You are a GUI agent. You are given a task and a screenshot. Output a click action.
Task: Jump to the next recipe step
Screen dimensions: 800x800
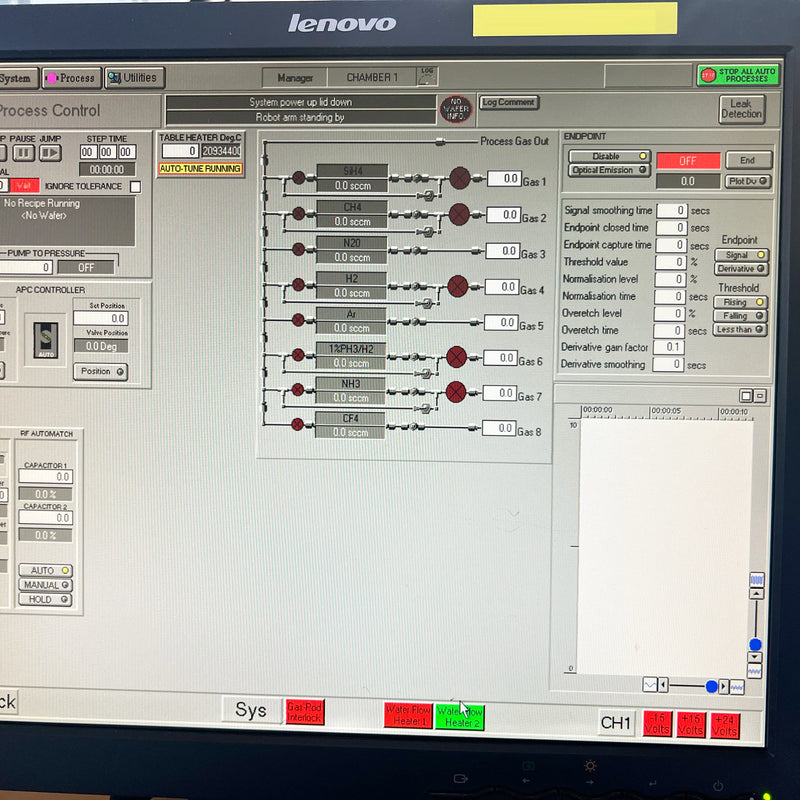(50, 153)
